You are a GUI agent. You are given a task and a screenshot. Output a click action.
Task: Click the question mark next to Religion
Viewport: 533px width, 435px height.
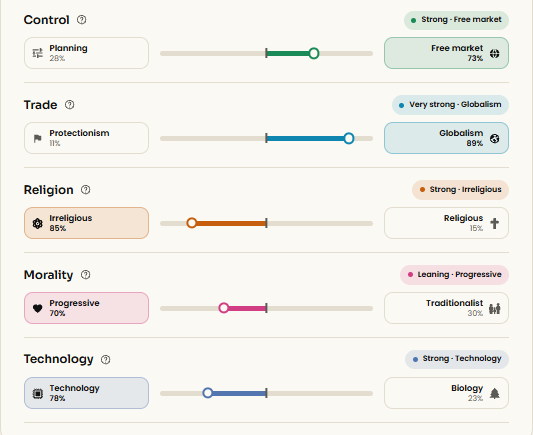point(86,190)
